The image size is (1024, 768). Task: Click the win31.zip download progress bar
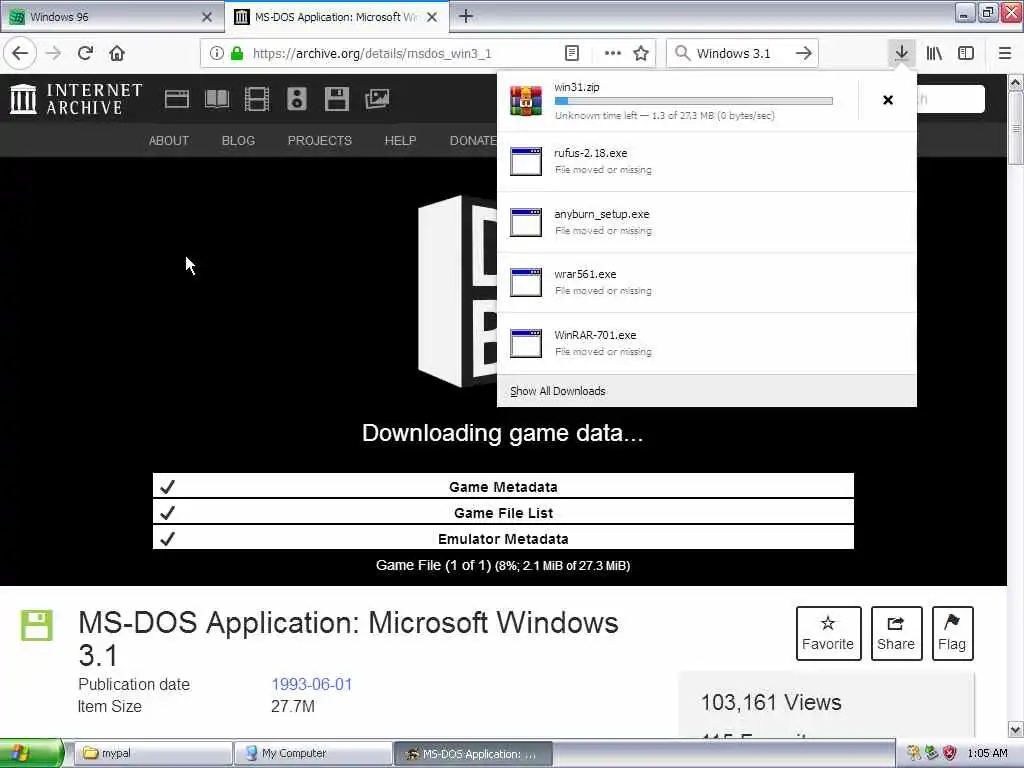click(x=694, y=101)
